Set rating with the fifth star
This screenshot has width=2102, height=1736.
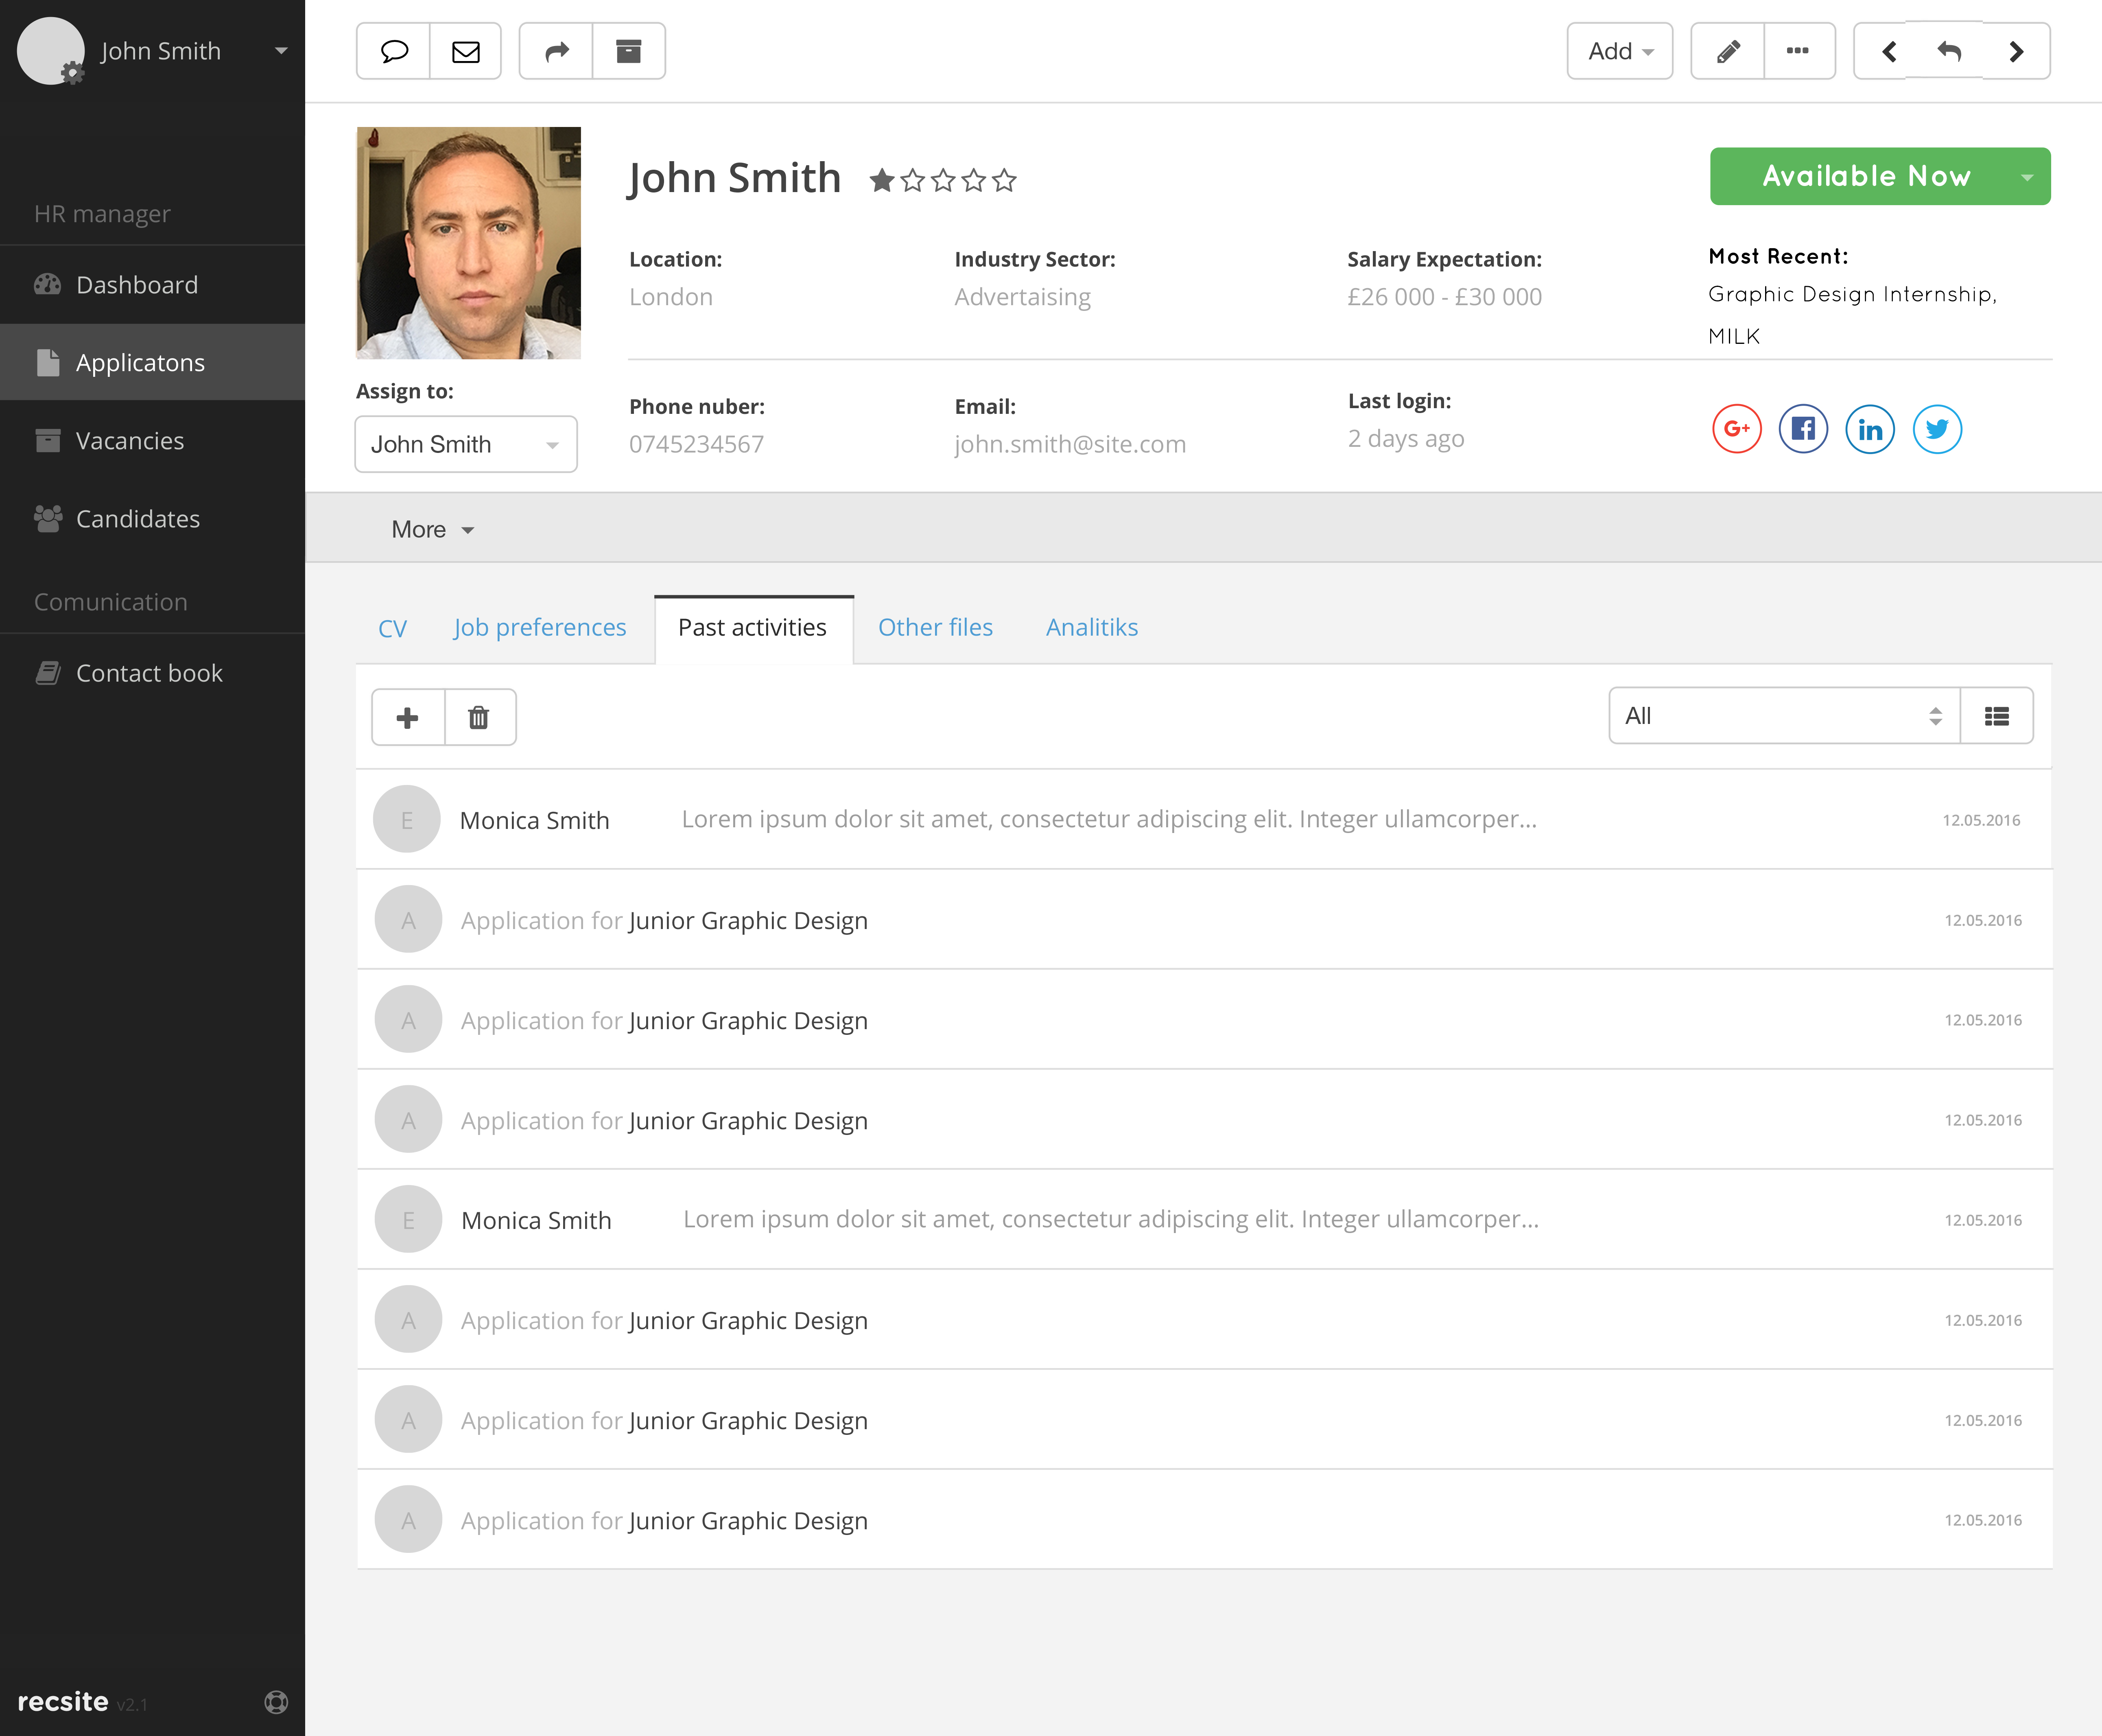tap(1004, 181)
